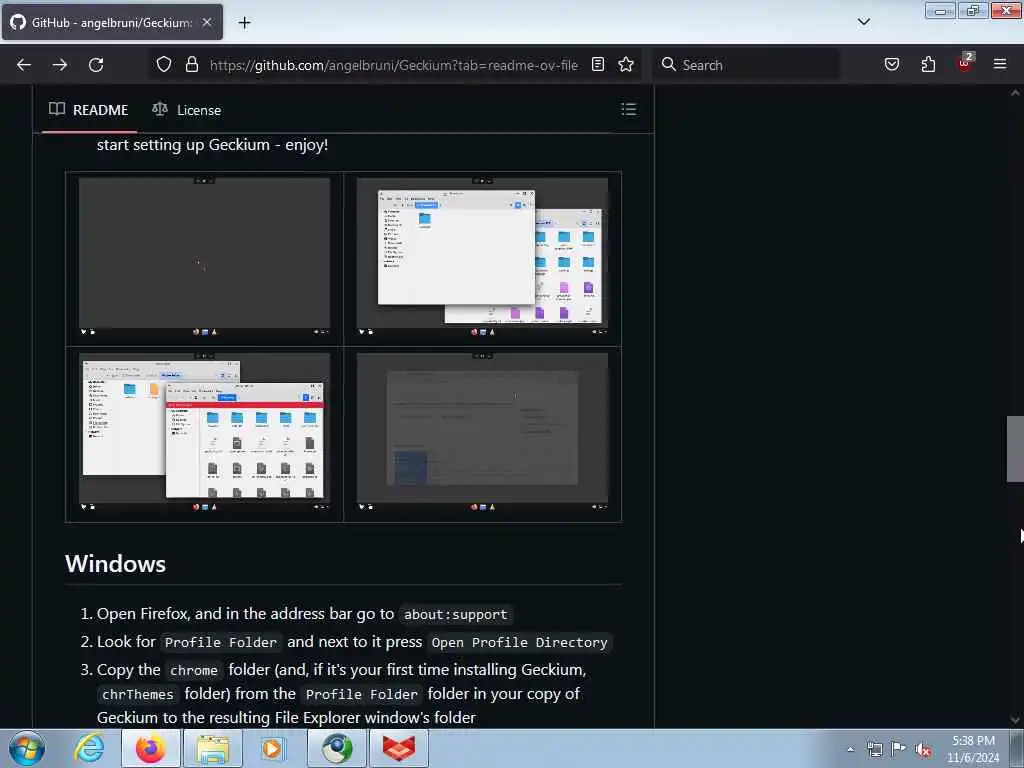The image size is (1024, 768).
Task: Open the Pocket save icon
Action: (x=891, y=64)
